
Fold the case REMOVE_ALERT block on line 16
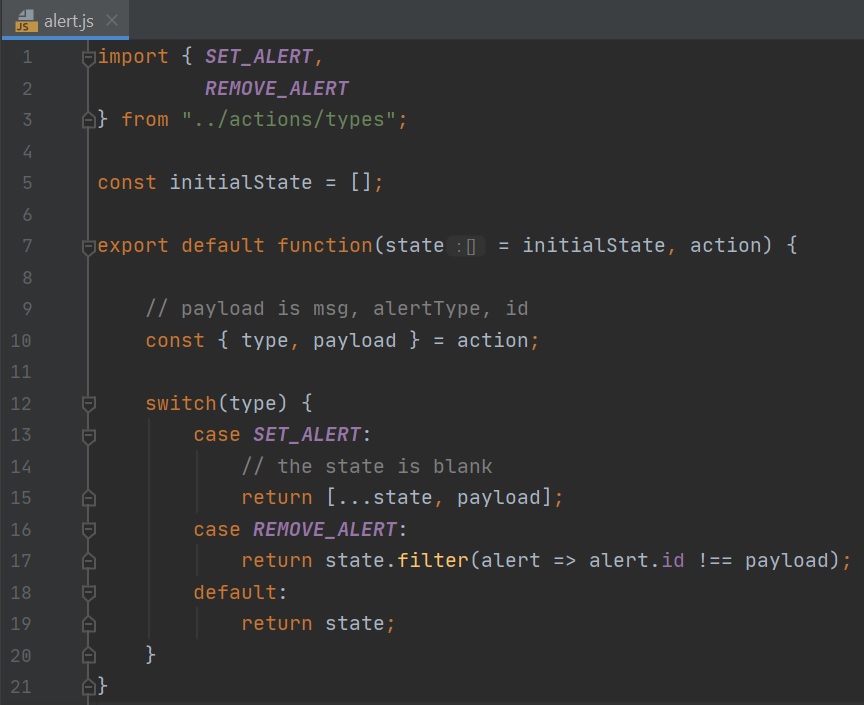(88, 530)
